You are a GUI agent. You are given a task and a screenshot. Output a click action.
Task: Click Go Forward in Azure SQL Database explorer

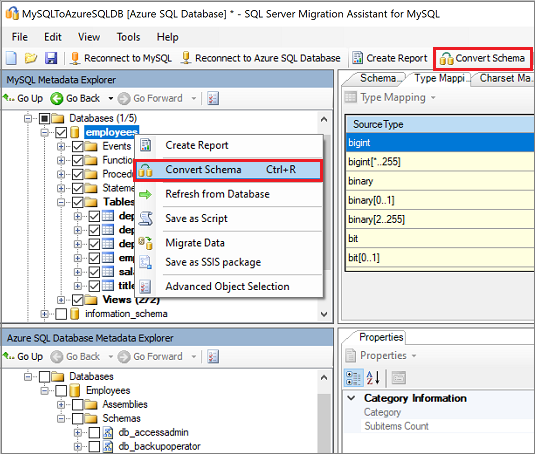point(150,357)
